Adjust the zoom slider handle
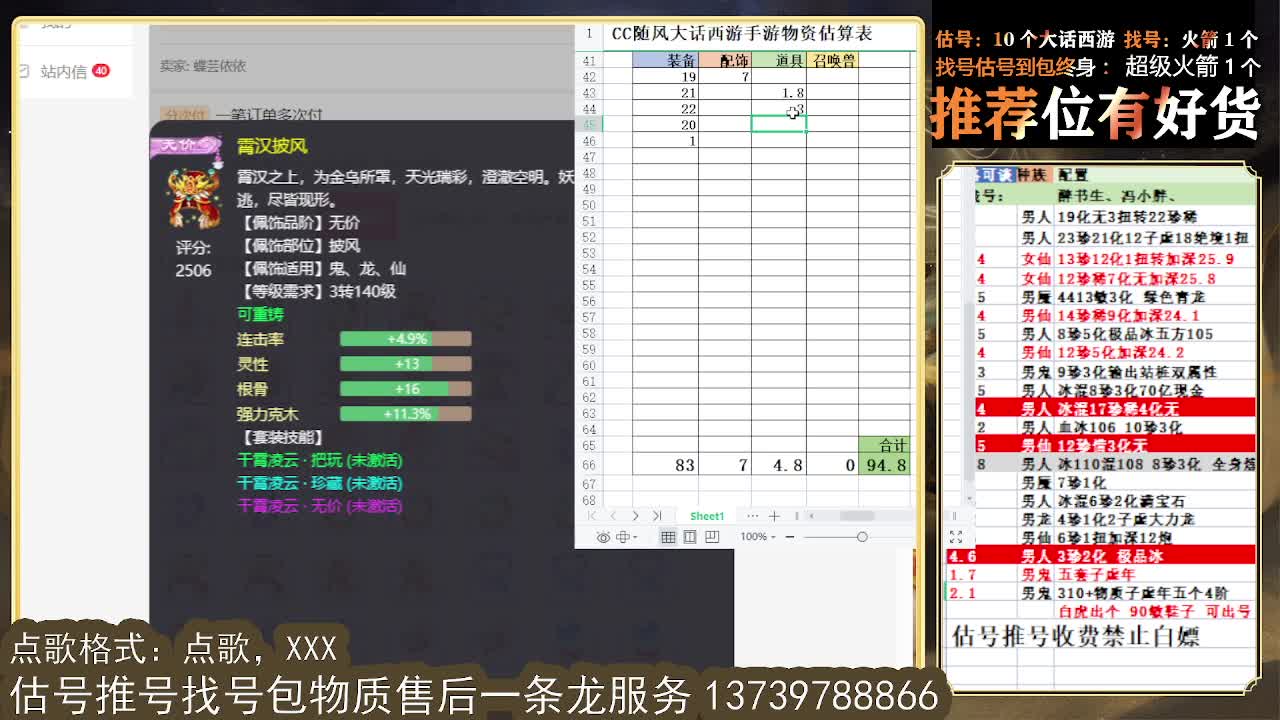Image resolution: width=1280 pixels, height=720 pixels. click(862, 537)
